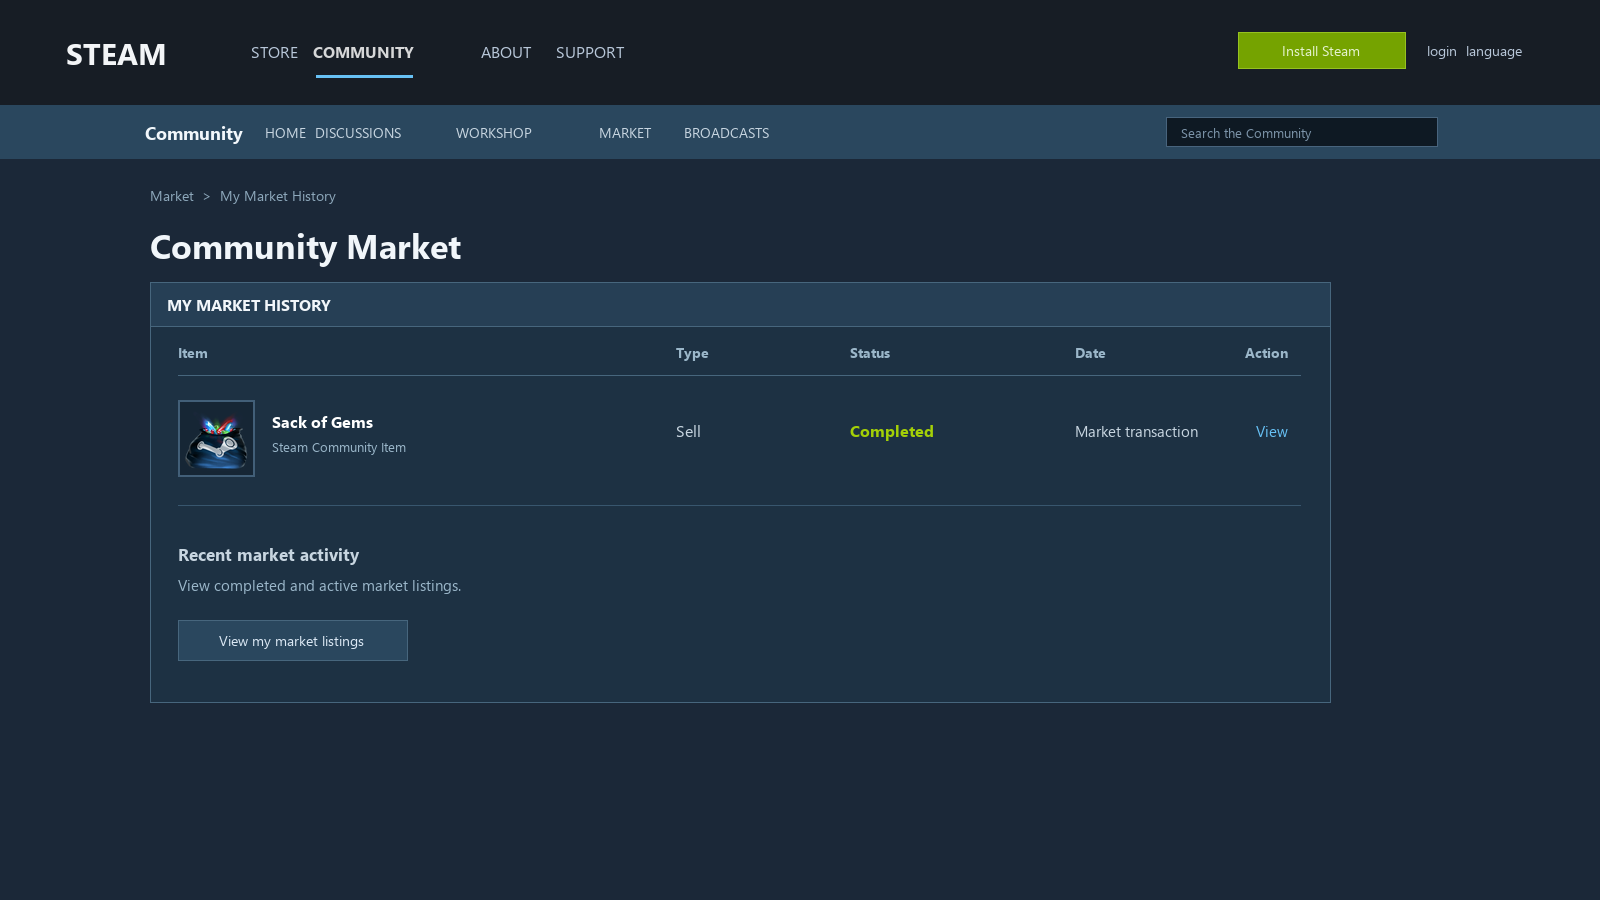Open the Sack of Gems item name
Screen dimensions: 1600x900
pyautogui.click(x=322, y=422)
